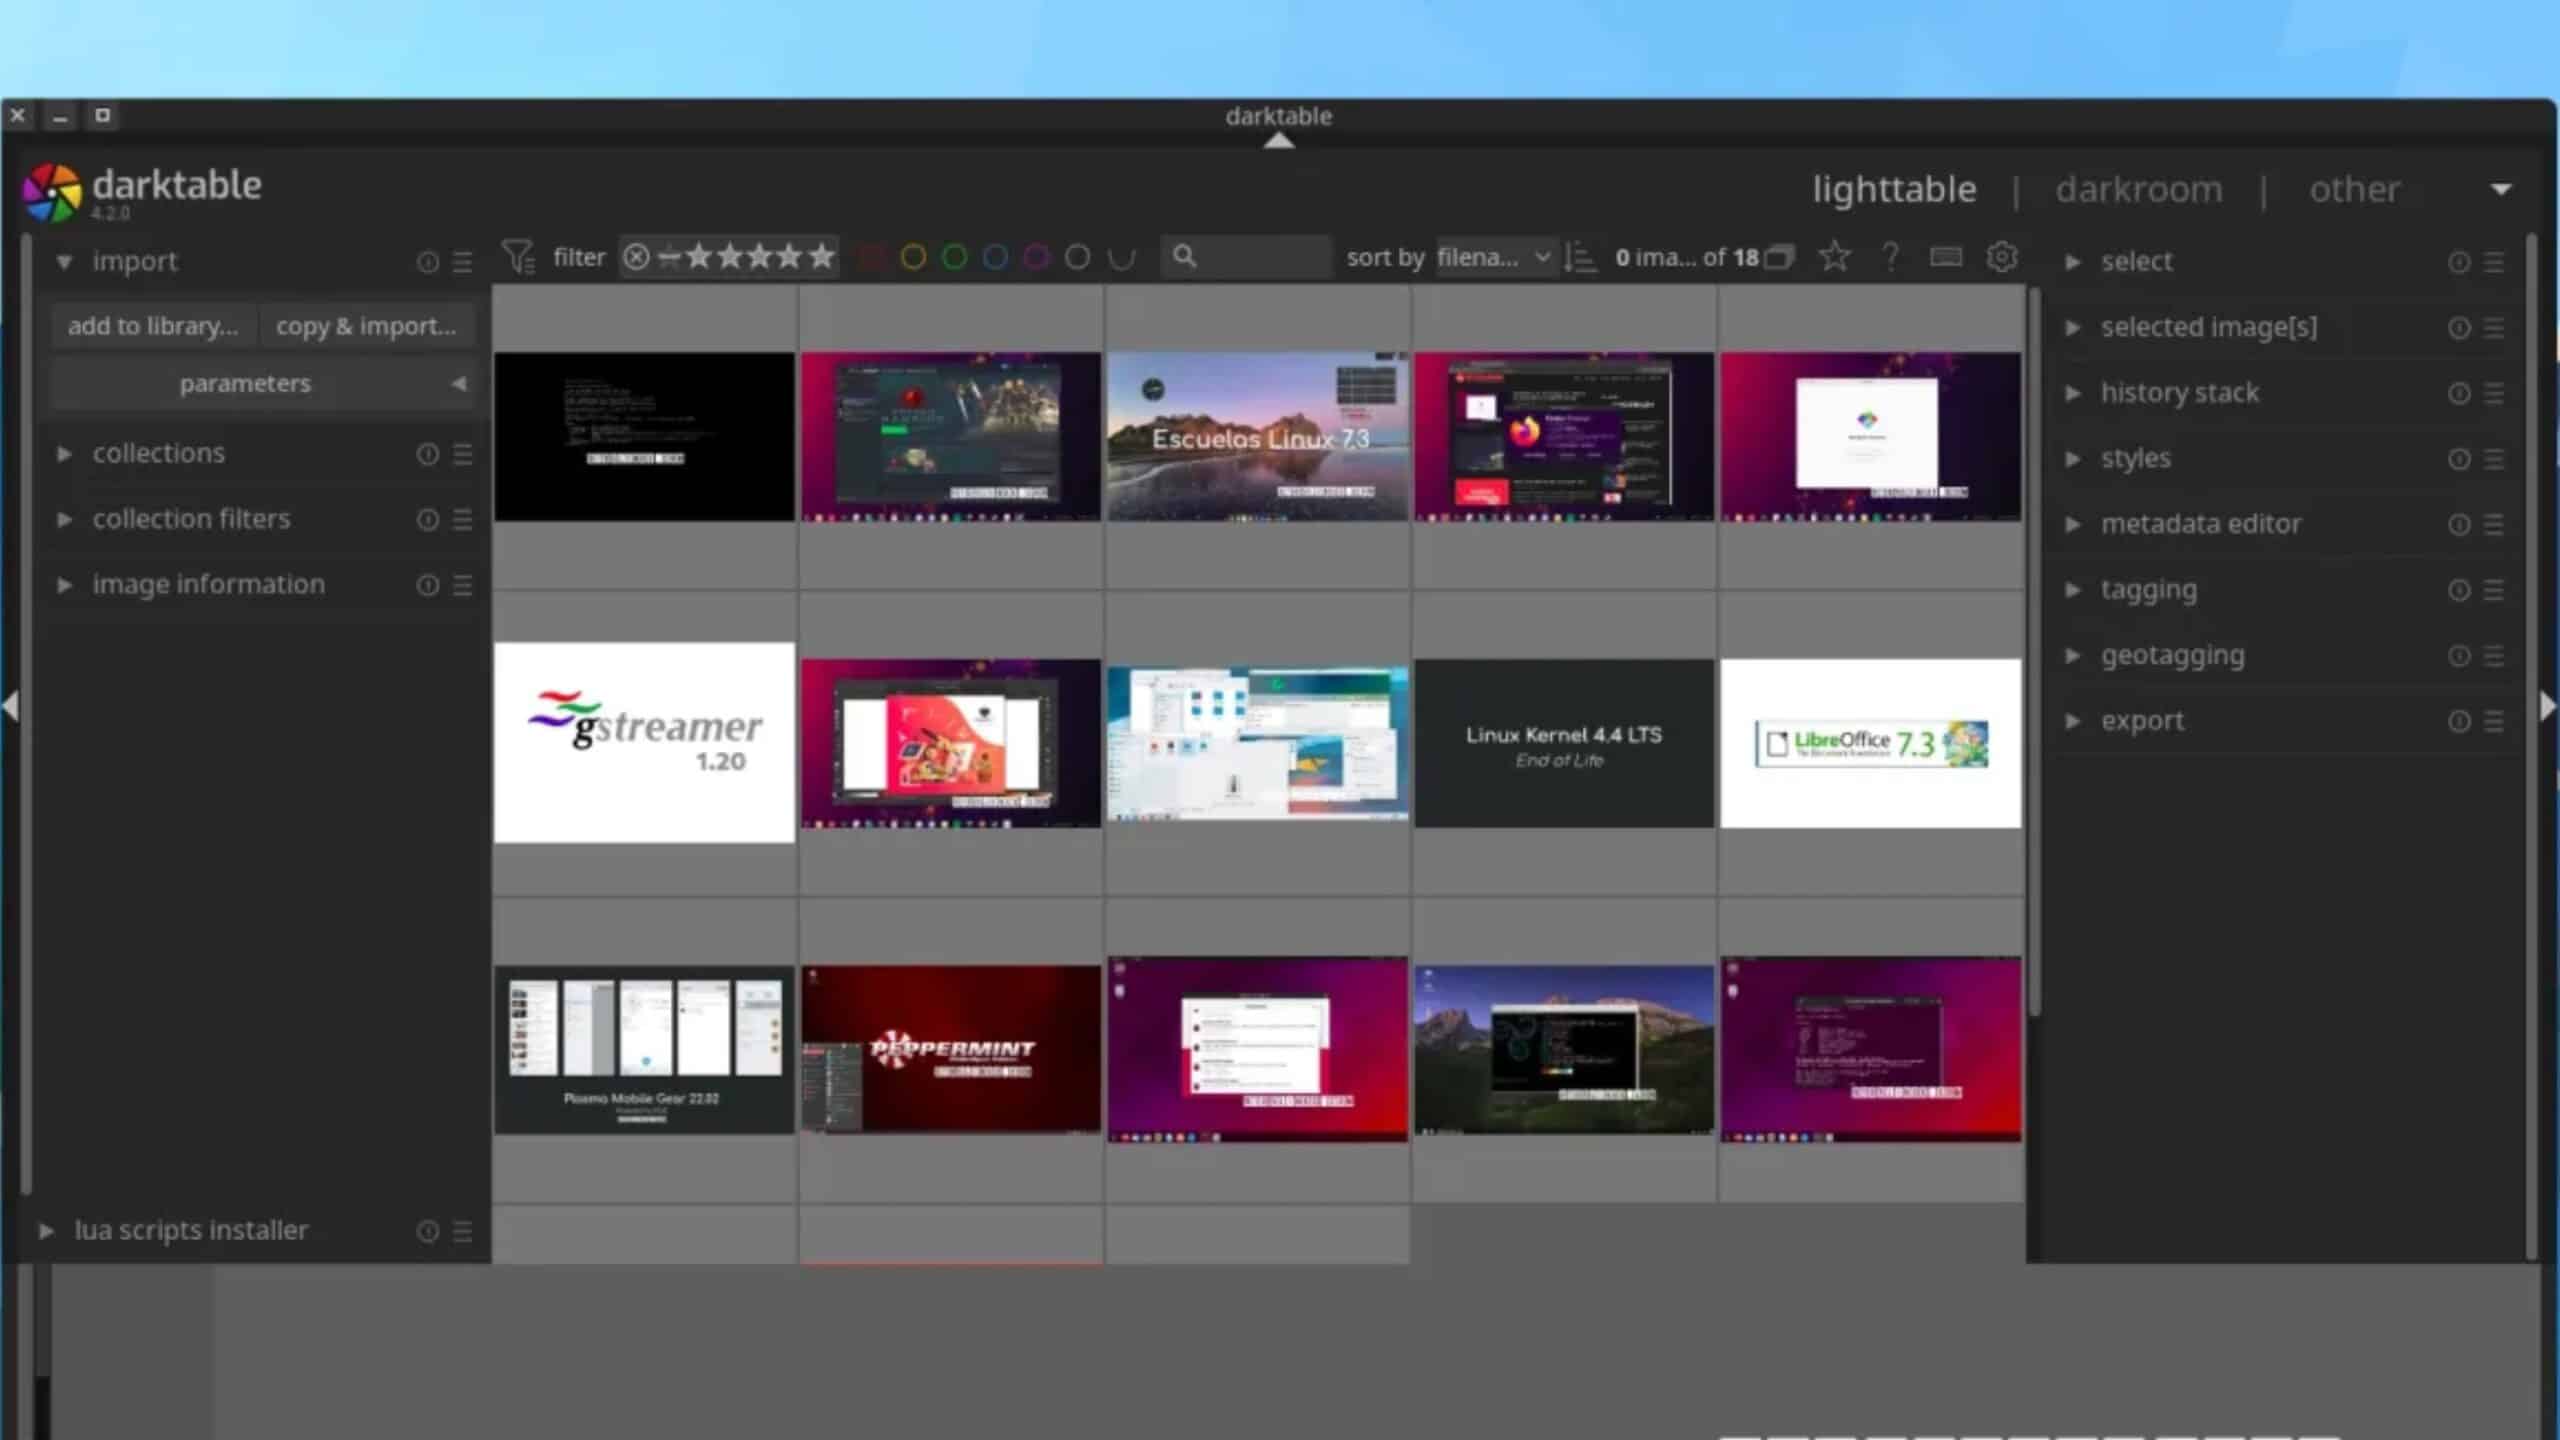
Task: Select the Peppermint thumbnail
Action: pos(951,1049)
